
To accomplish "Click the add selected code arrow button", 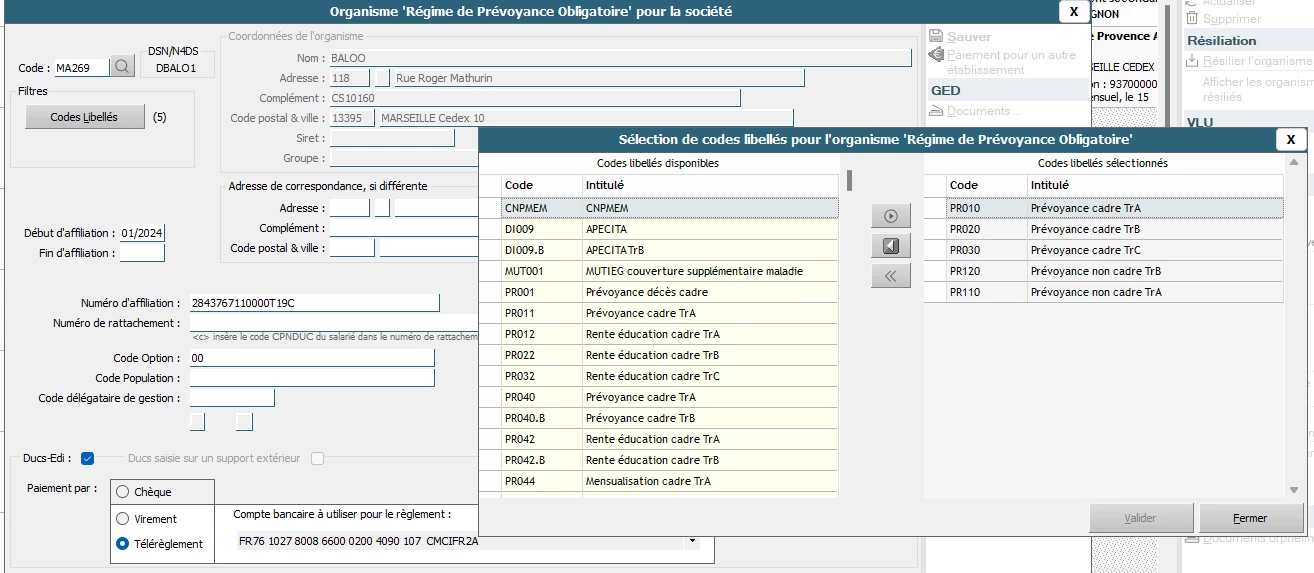I will (890, 216).
